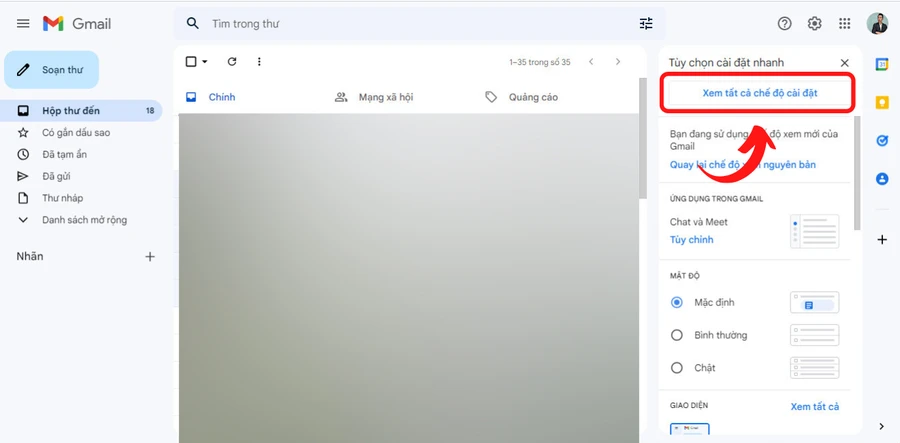Open the More options three-dot menu

pyautogui.click(x=259, y=61)
